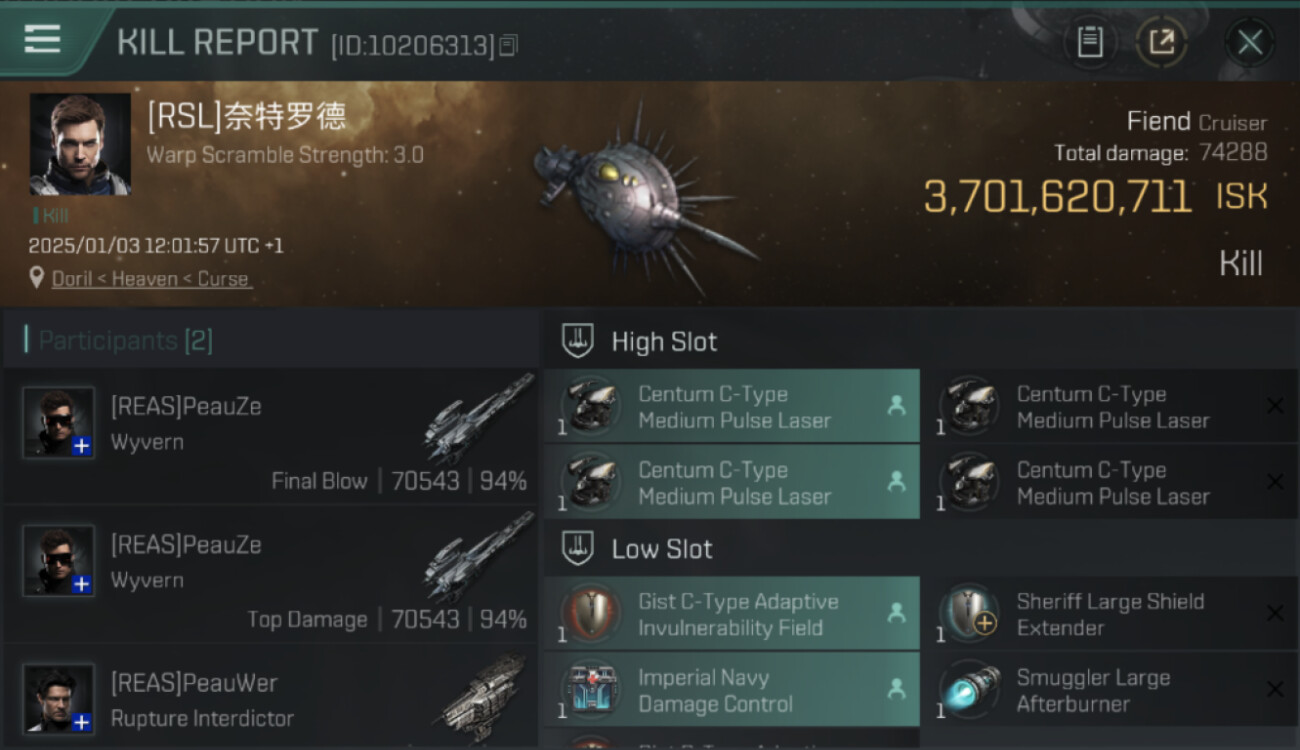The image size is (1300, 750).
Task: Copy the kill report ID
Action: tap(509, 45)
